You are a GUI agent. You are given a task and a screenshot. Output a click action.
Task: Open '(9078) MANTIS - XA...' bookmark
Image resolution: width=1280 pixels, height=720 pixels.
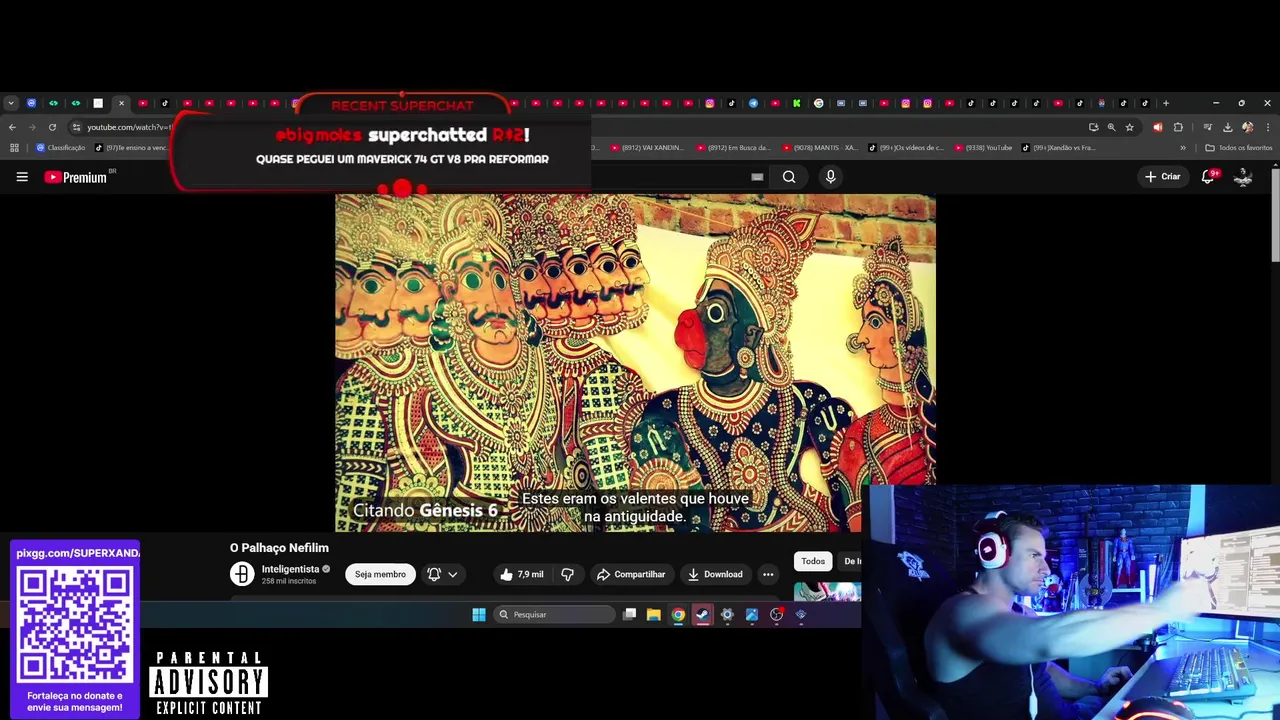pyautogui.click(x=820, y=148)
